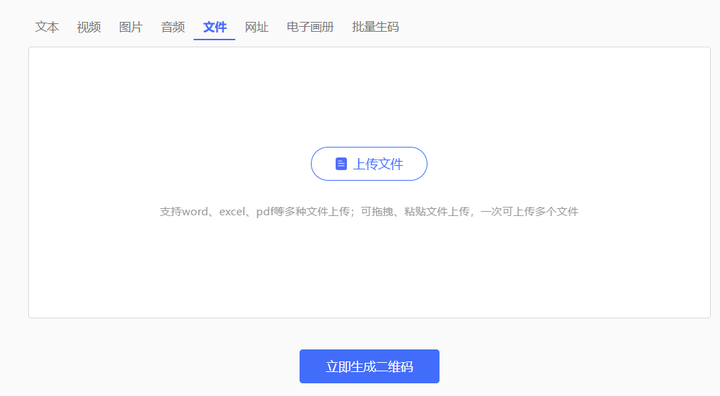Select the 图片 tab
Viewport: 720px width, 396px height.
(x=130, y=27)
